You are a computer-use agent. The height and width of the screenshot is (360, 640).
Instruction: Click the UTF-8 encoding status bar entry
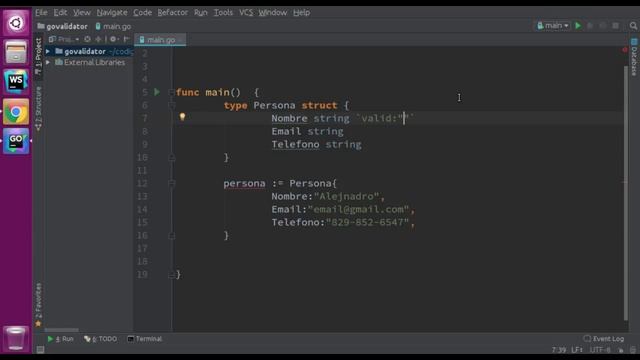600,350
